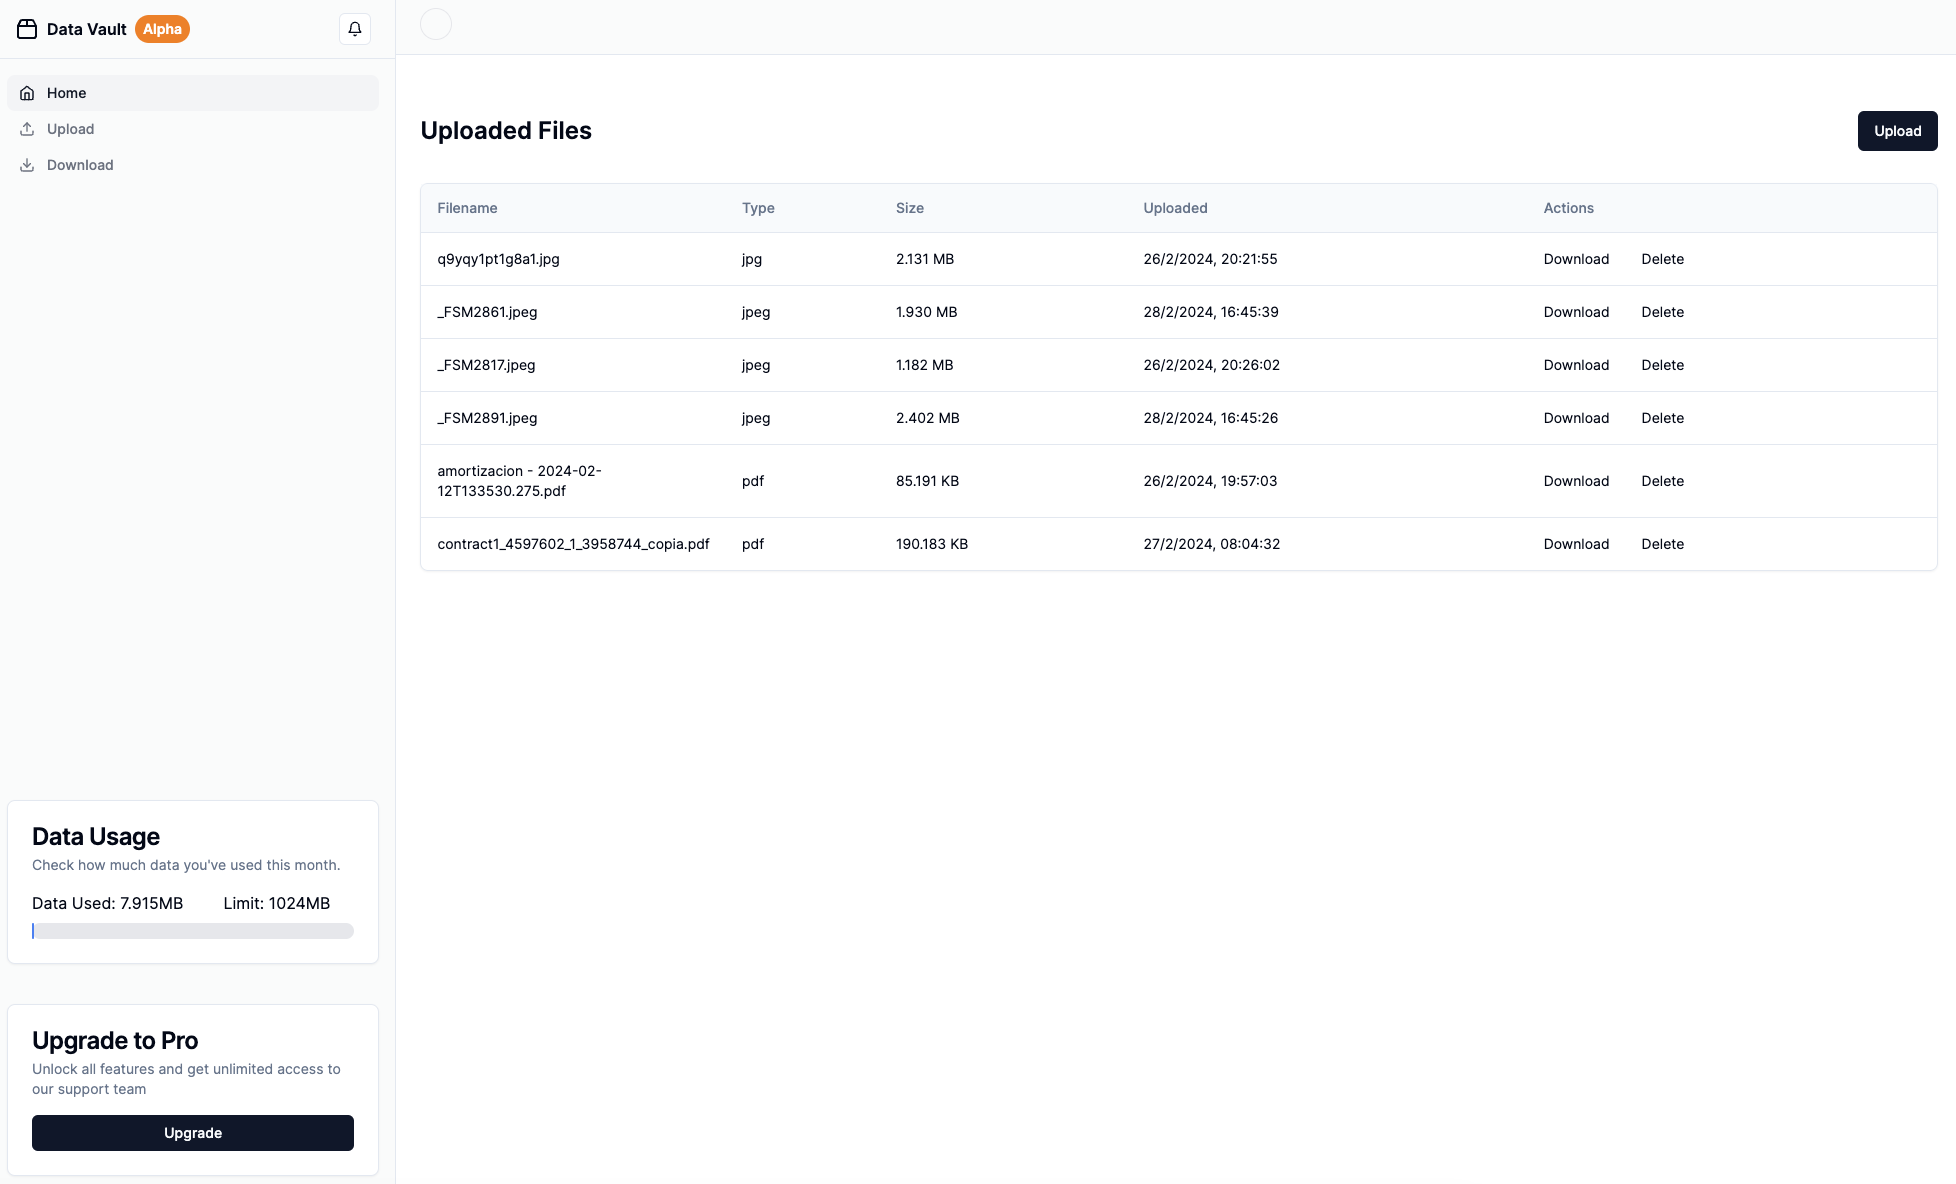Click the Data Vault box logo icon
1956x1184 pixels.
coord(27,29)
